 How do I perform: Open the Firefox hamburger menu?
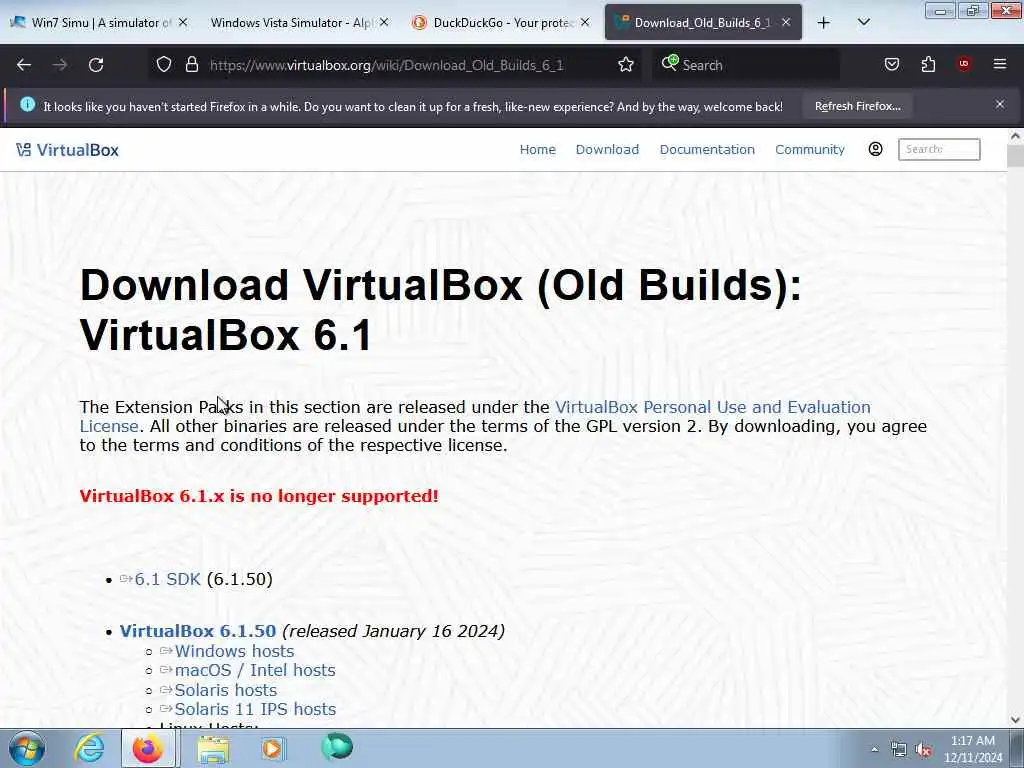[1000, 64]
